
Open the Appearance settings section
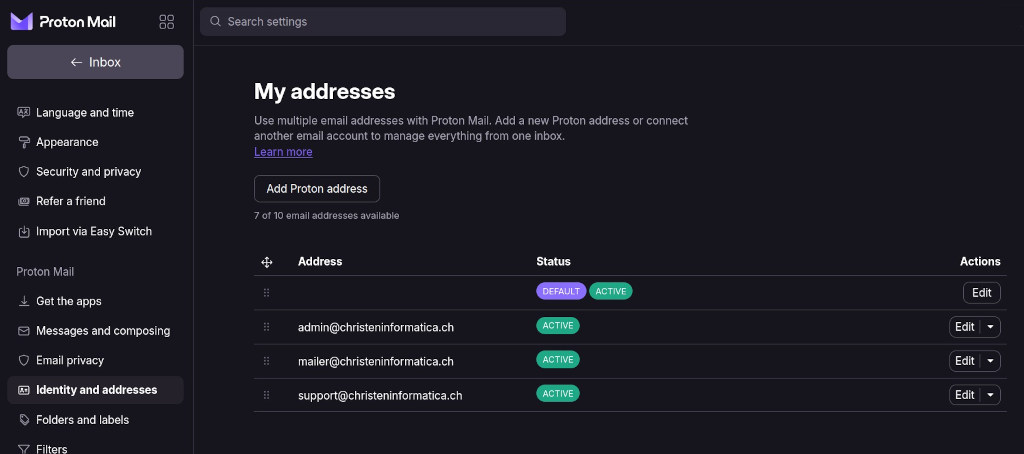(x=67, y=142)
